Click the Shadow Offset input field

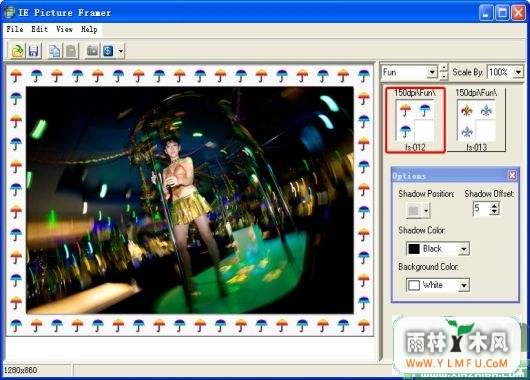481,208
